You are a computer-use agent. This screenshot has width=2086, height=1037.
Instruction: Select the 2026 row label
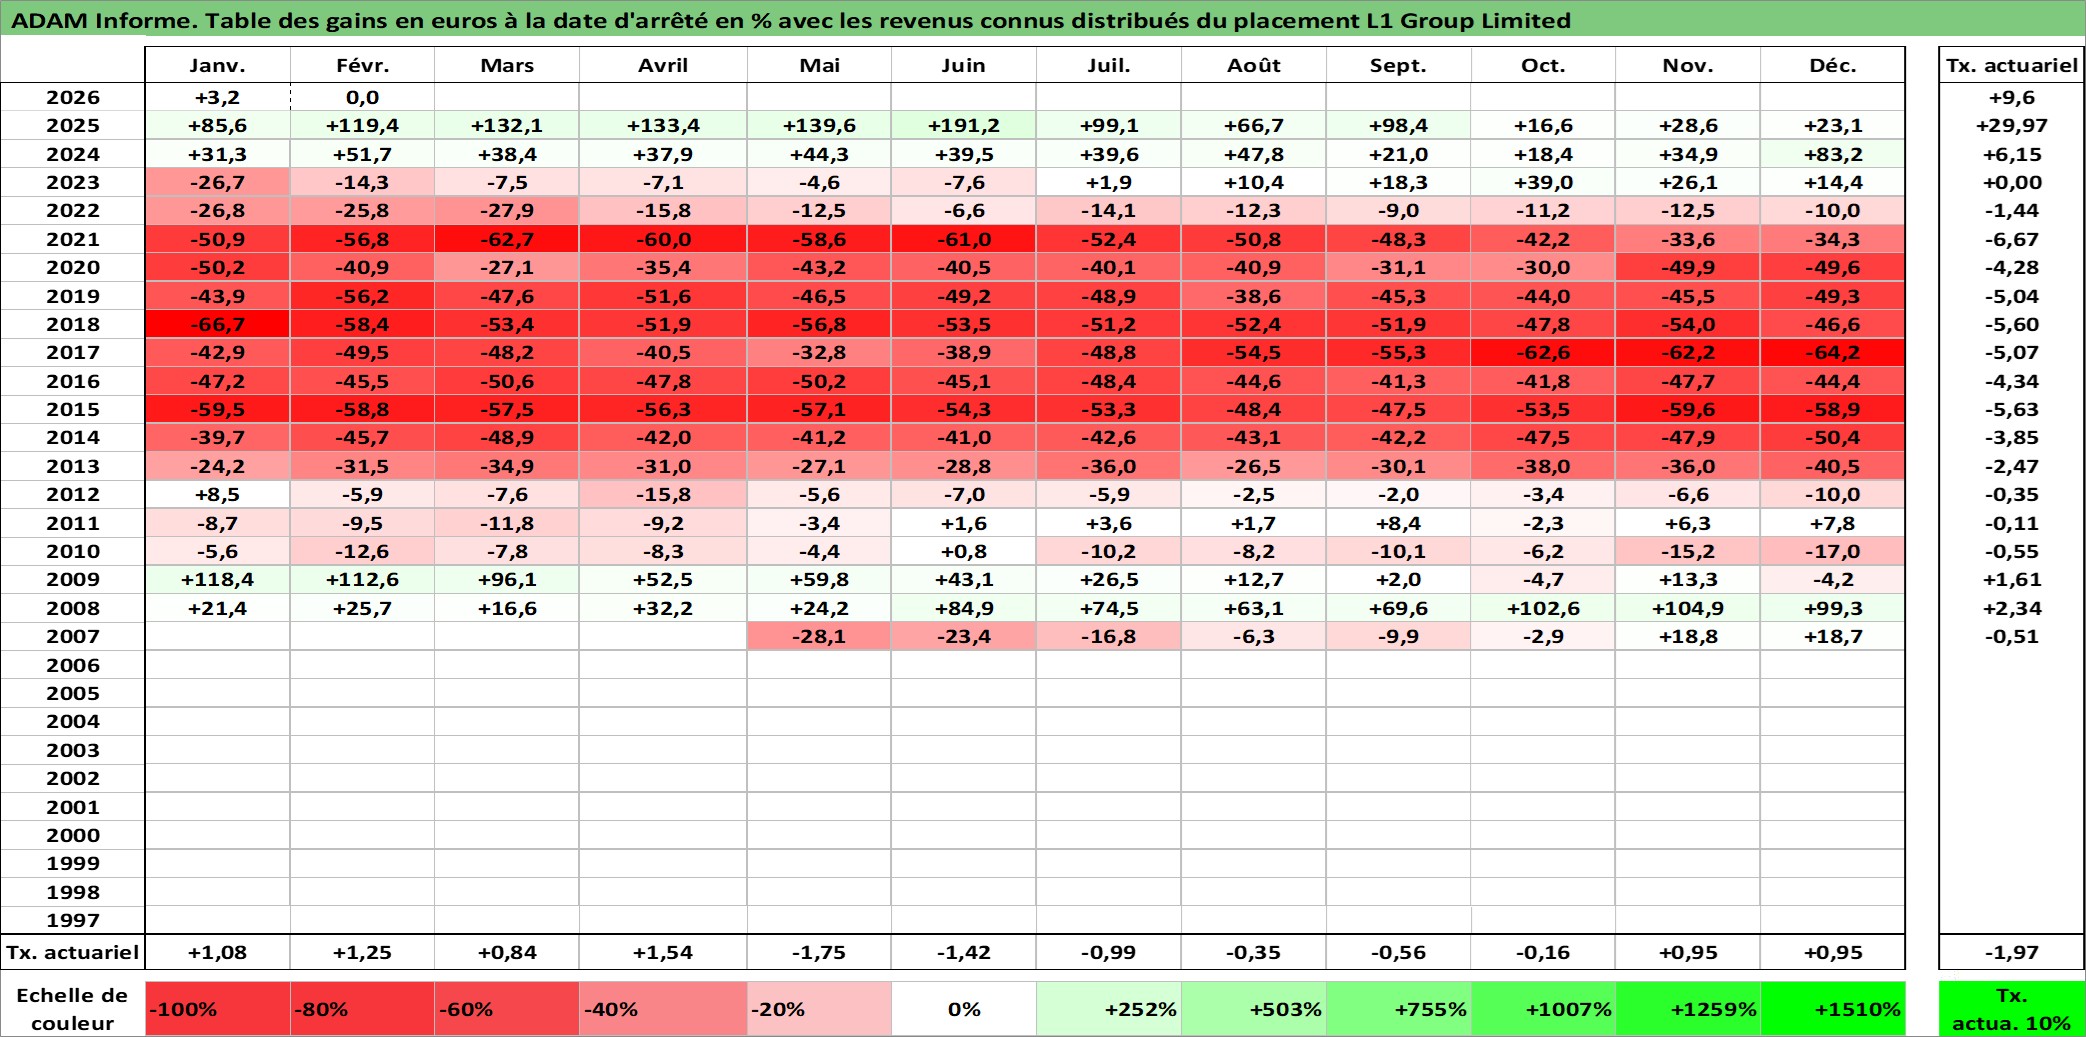point(73,97)
